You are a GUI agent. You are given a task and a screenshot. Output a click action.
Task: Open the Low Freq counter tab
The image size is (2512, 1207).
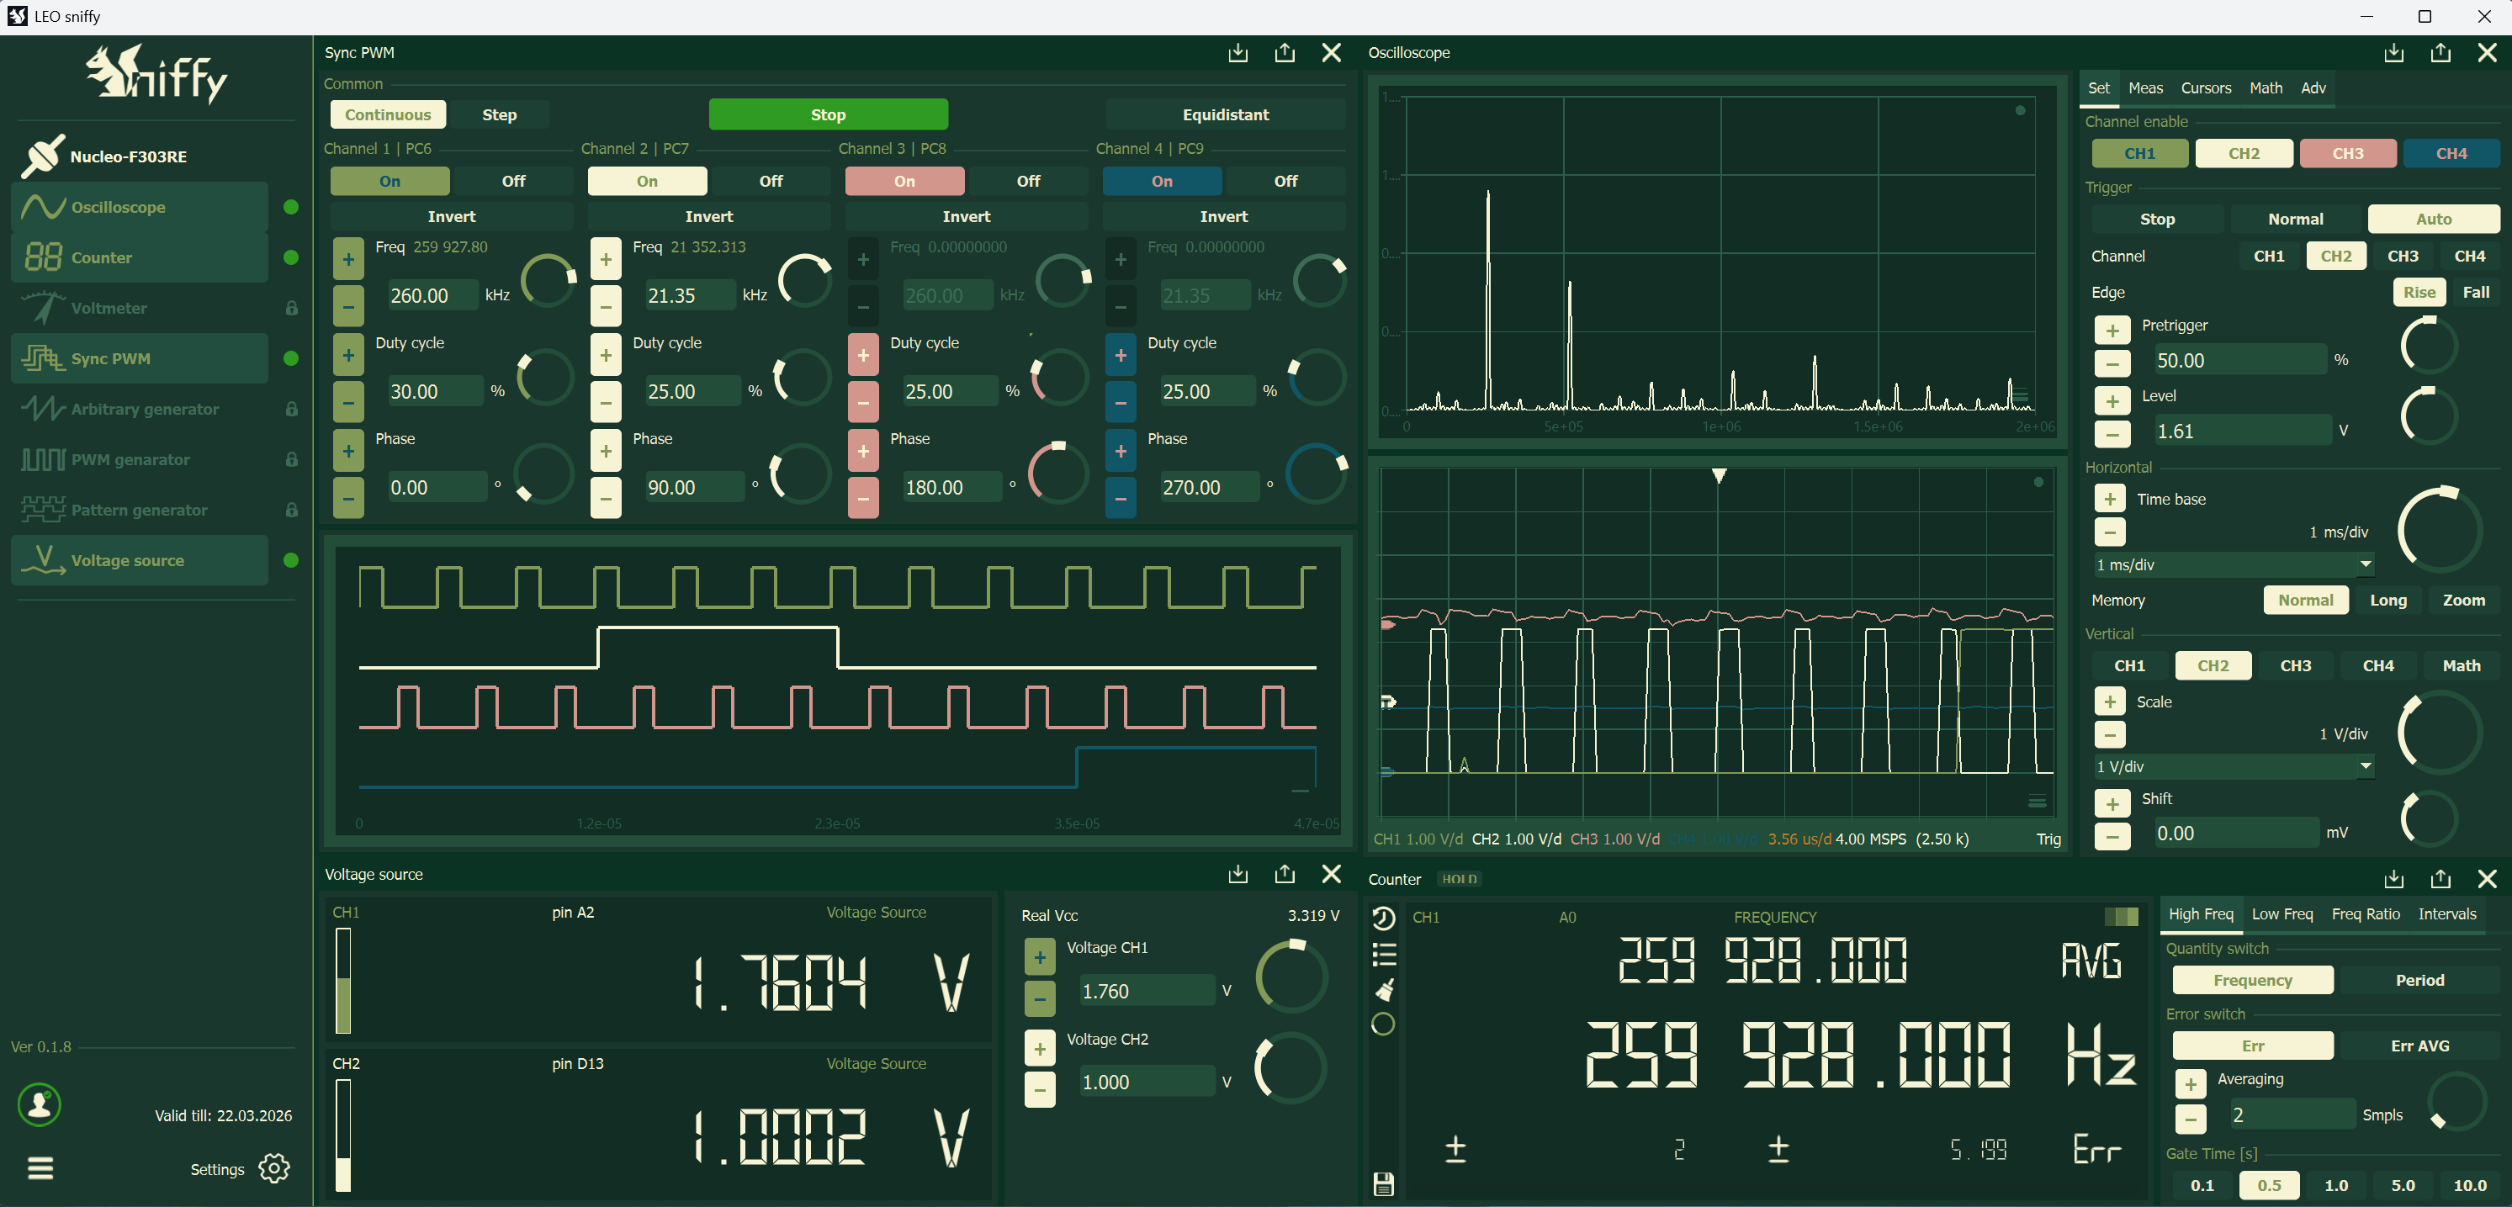coord(2282,914)
